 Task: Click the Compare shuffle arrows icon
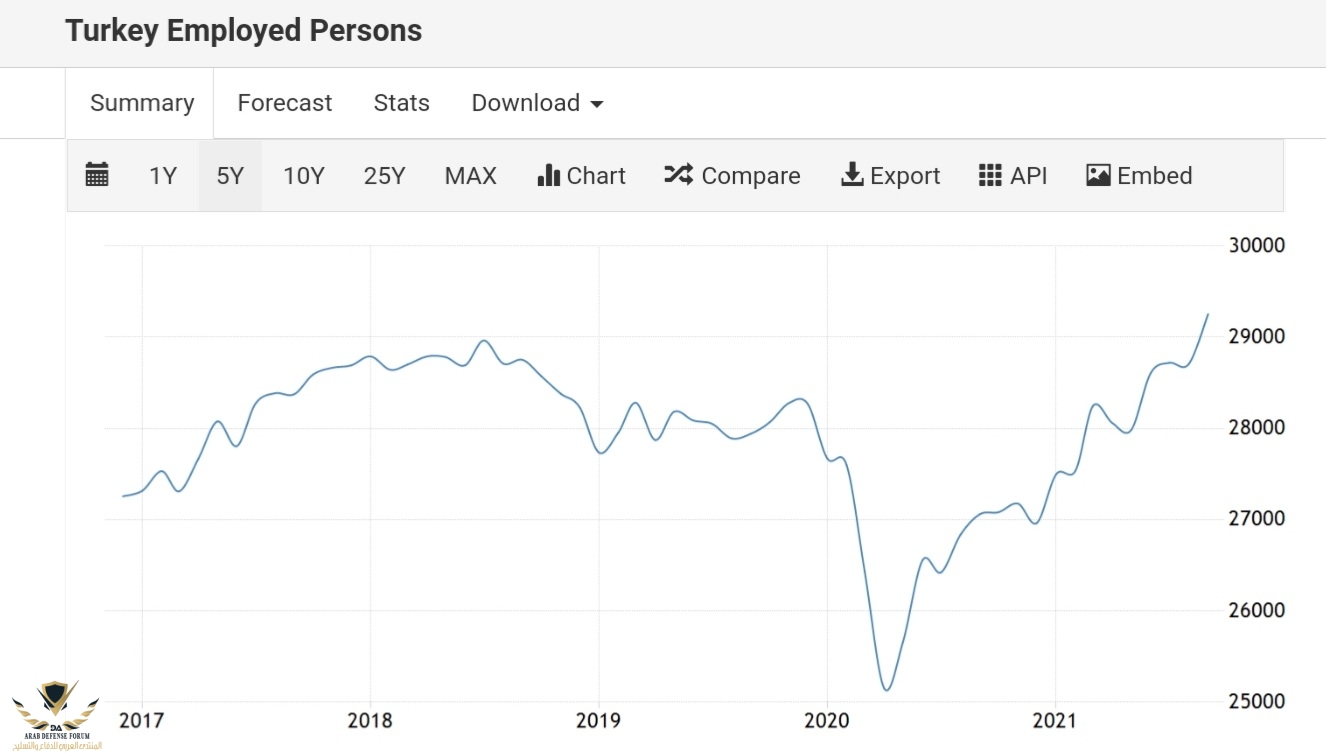678,175
